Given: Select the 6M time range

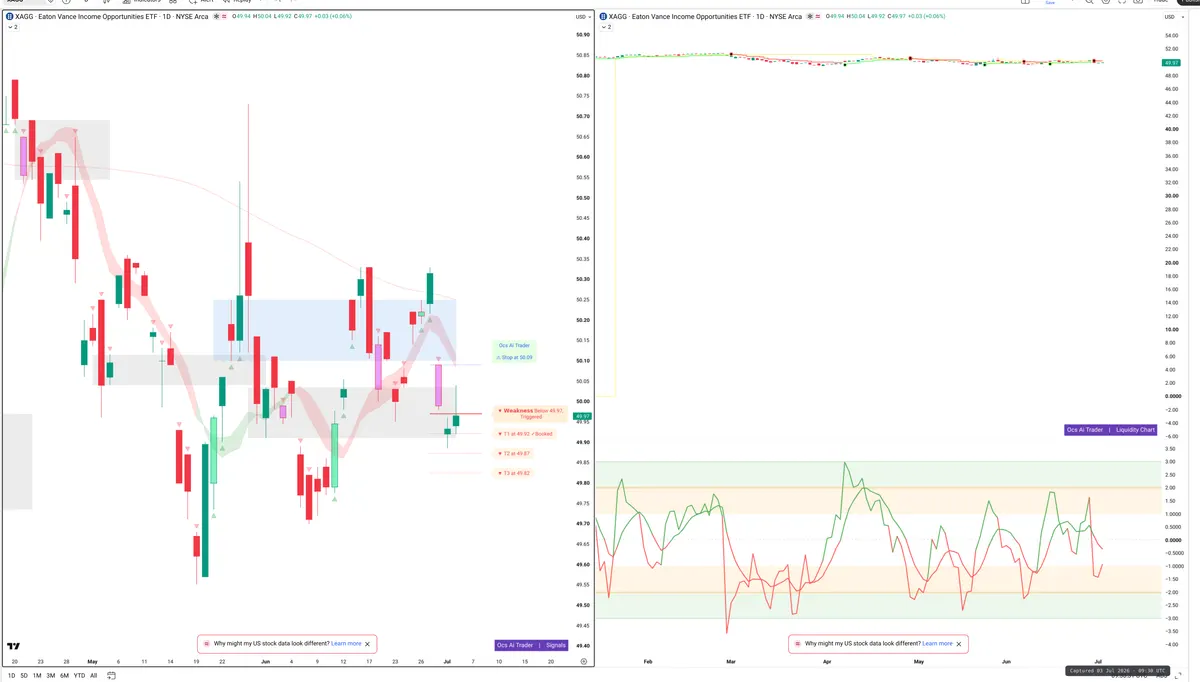Looking at the screenshot, I should pos(65,676).
